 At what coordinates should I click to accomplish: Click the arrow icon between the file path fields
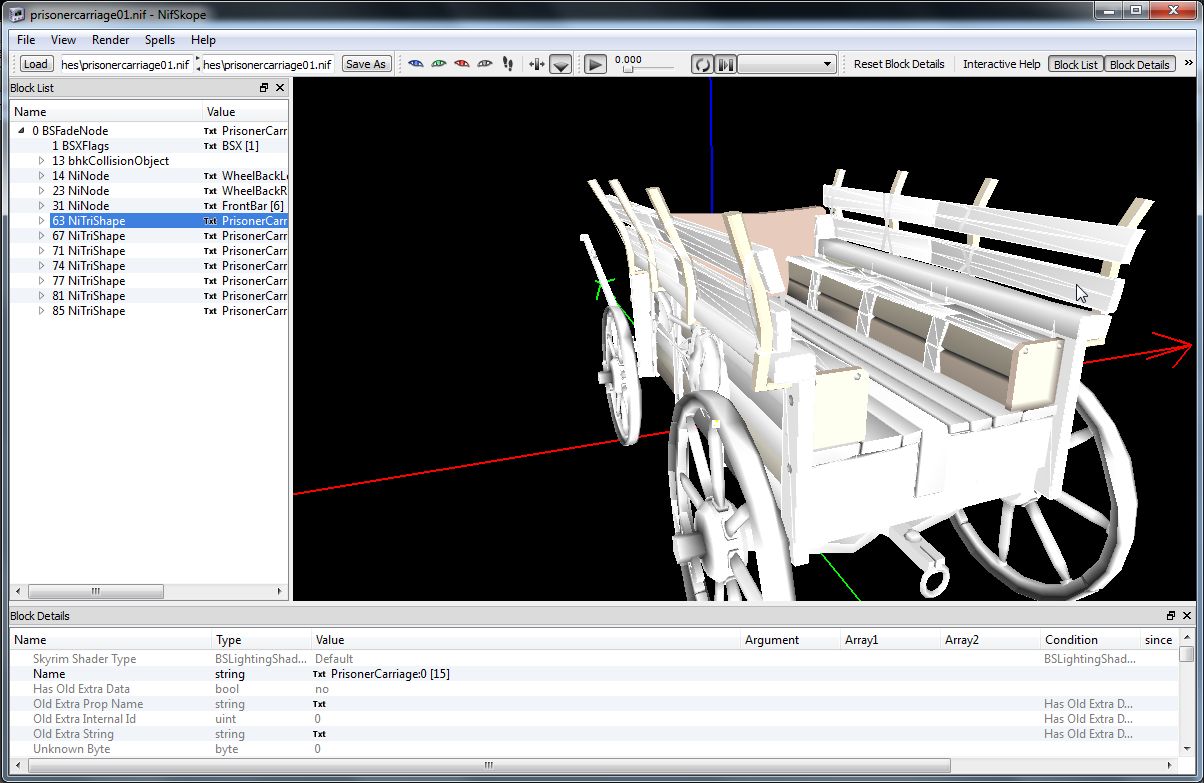click(x=198, y=64)
